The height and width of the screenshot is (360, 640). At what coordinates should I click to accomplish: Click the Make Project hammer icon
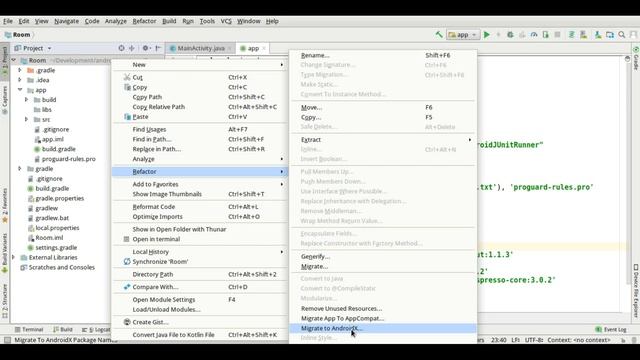(439, 35)
